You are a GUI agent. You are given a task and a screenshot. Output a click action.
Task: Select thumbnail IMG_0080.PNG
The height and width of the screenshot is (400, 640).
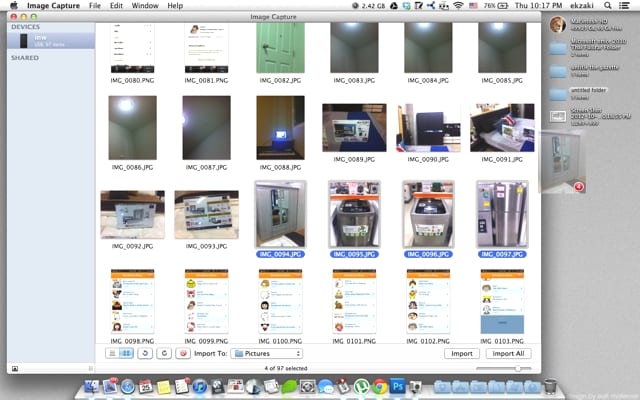click(132, 48)
